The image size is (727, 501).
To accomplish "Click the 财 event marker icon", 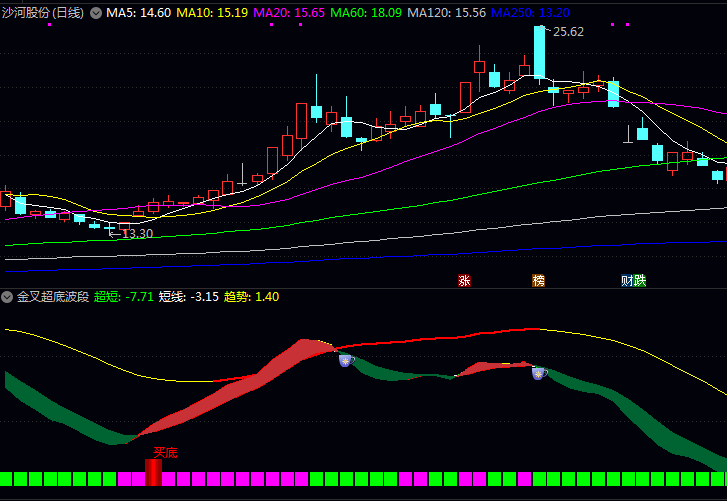I will click(627, 281).
